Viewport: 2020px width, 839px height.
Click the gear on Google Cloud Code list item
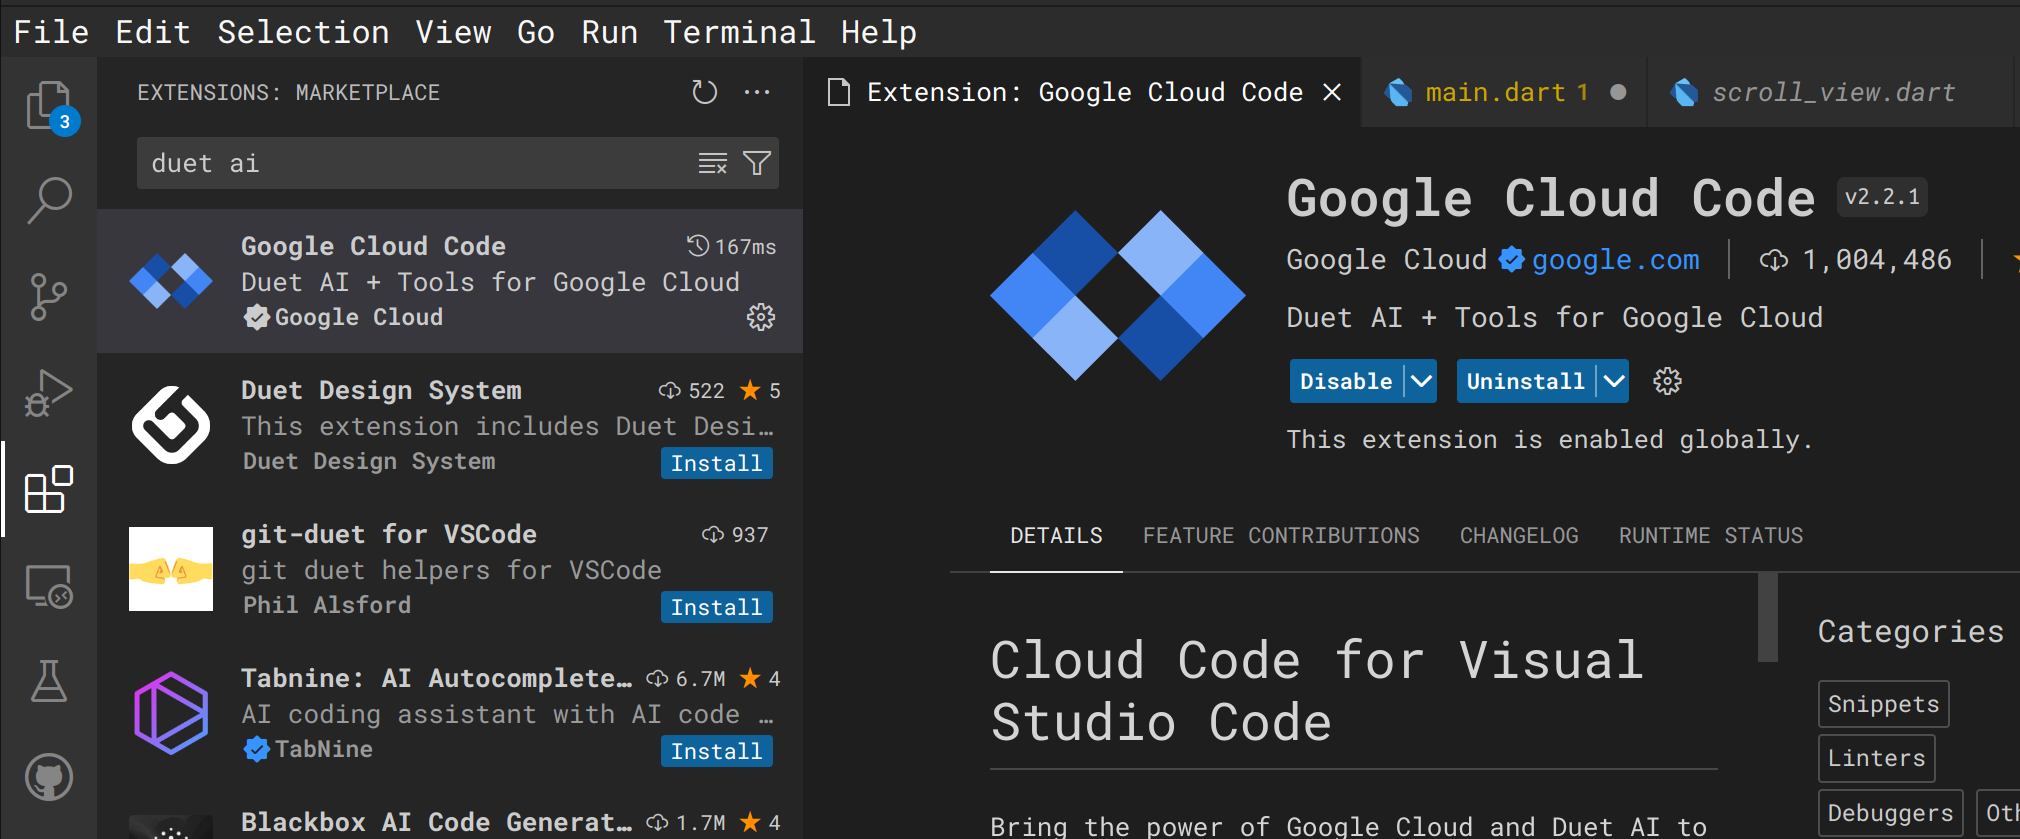point(761,317)
